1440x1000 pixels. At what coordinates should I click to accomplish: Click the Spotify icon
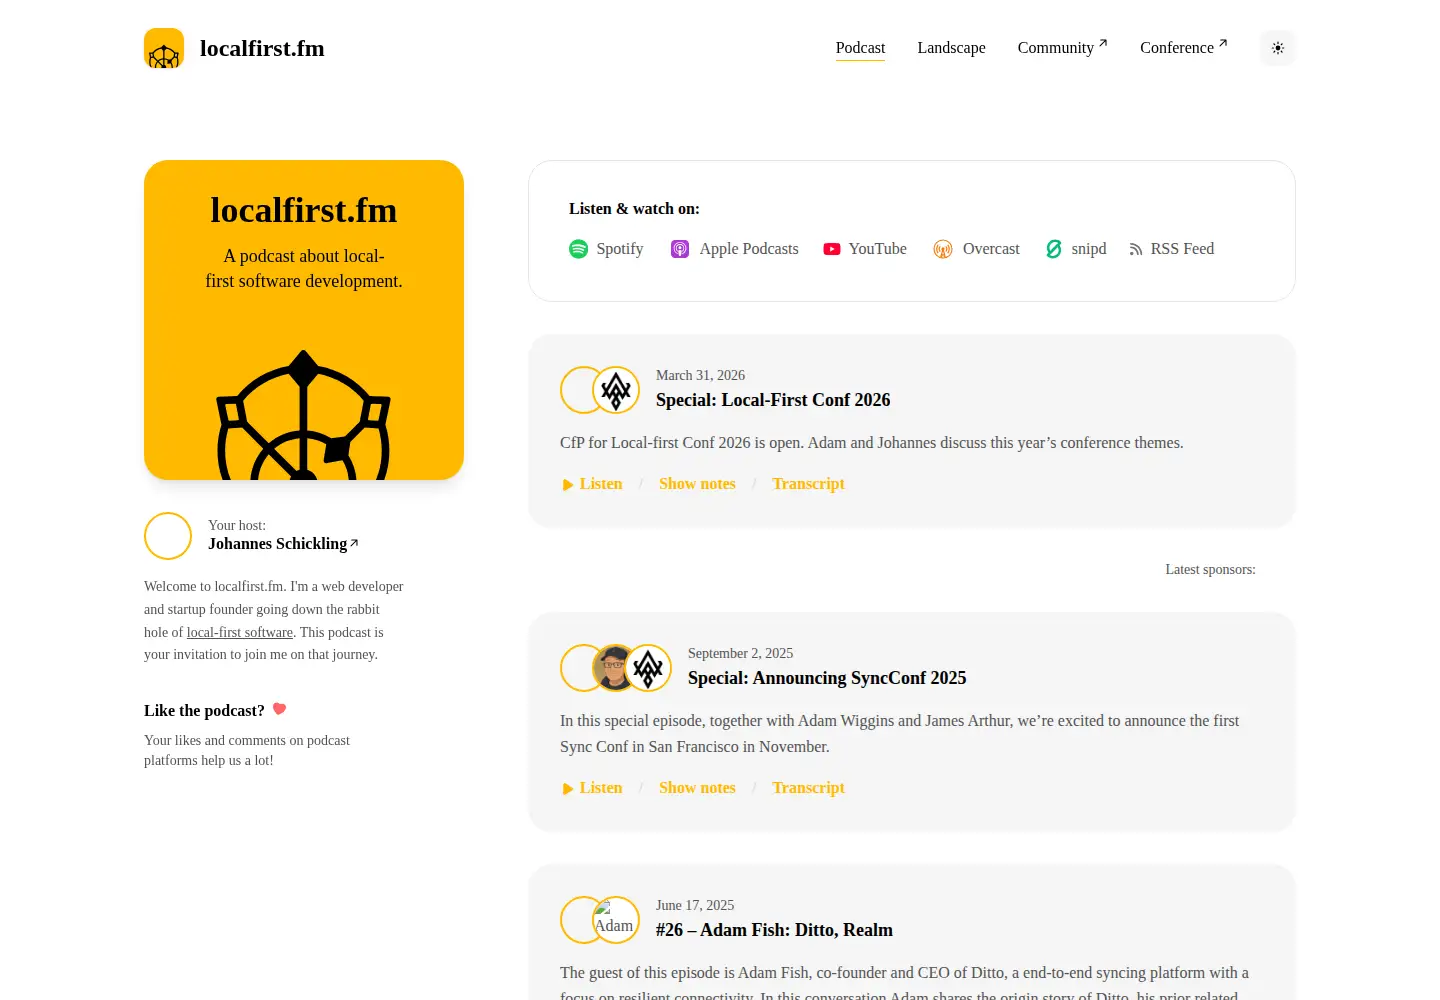pyautogui.click(x=578, y=249)
